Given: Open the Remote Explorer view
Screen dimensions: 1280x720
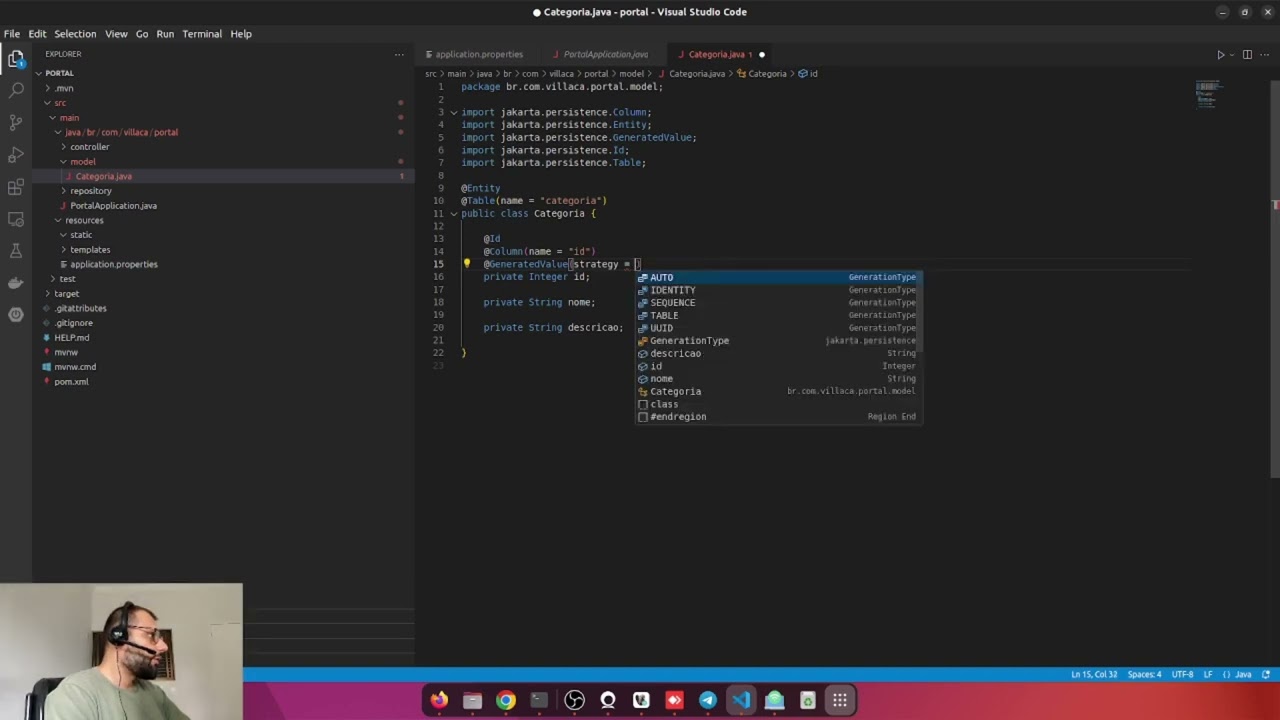Looking at the screenshot, I should [16, 219].
